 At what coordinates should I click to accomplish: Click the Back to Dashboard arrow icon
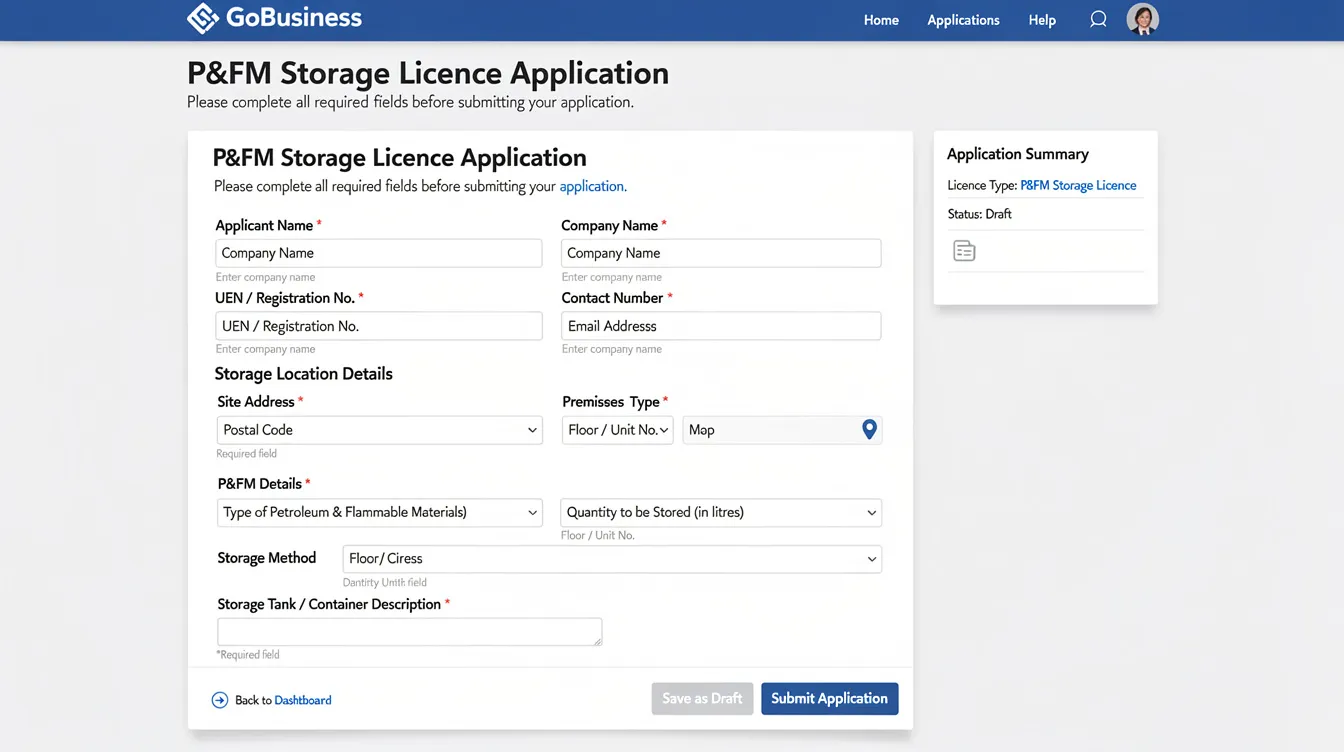point(220,700)
